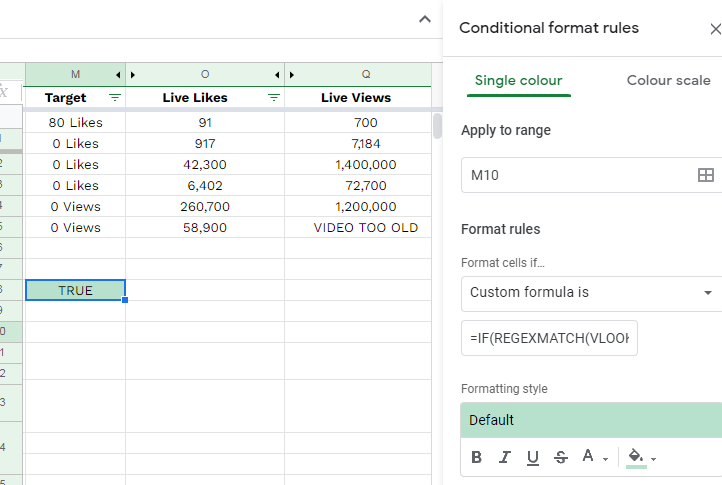The image size is (722, 485).
Task: Select the Default formatting style preview
Action: point(591,420)
